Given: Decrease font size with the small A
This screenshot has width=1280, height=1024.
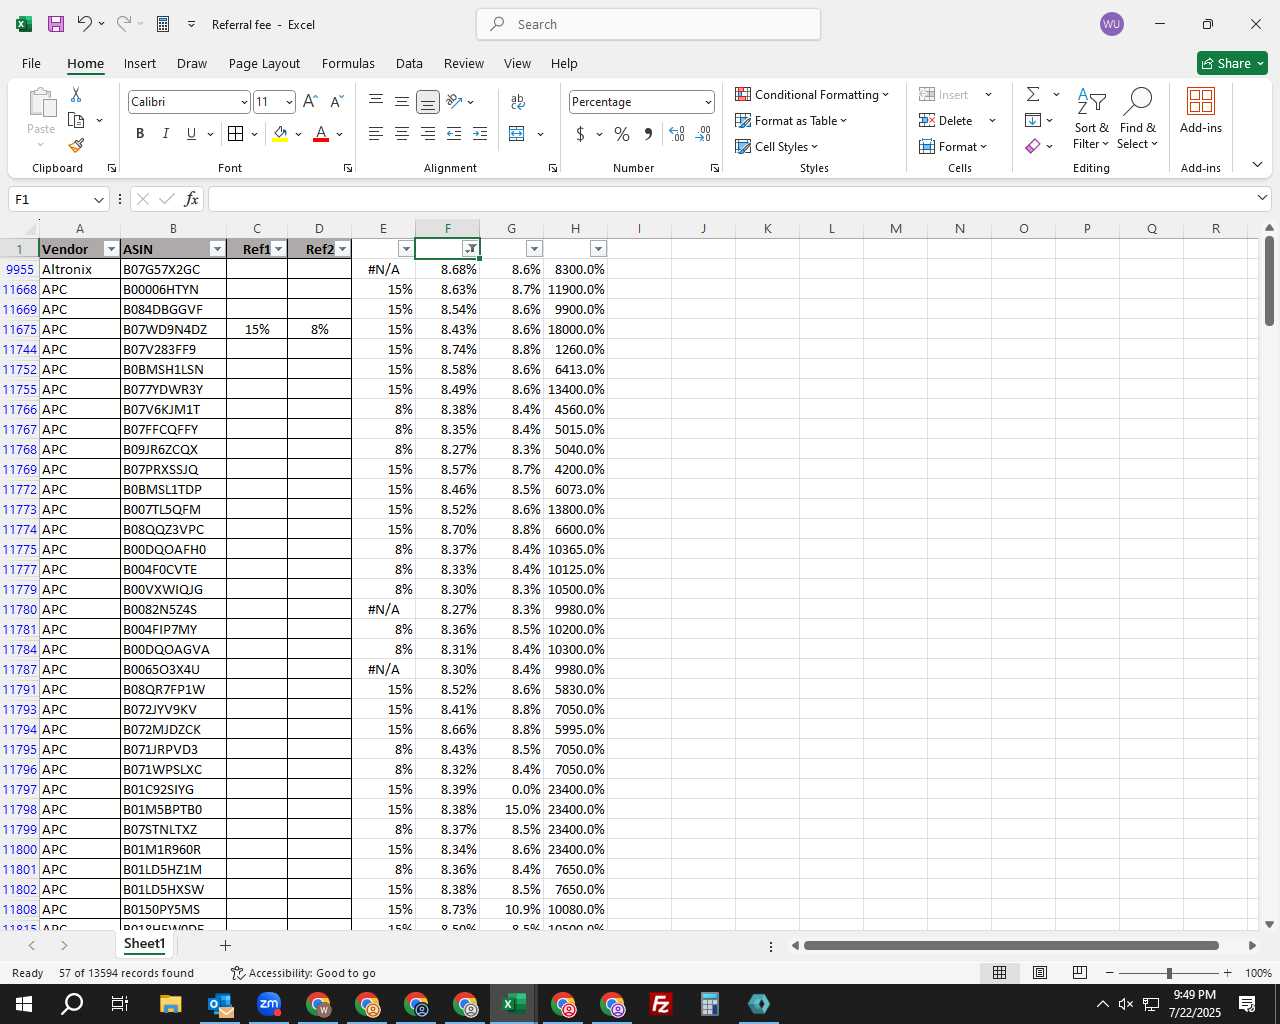Looking at the screenshot, I should pyautogui.click(x=336, y=101).
